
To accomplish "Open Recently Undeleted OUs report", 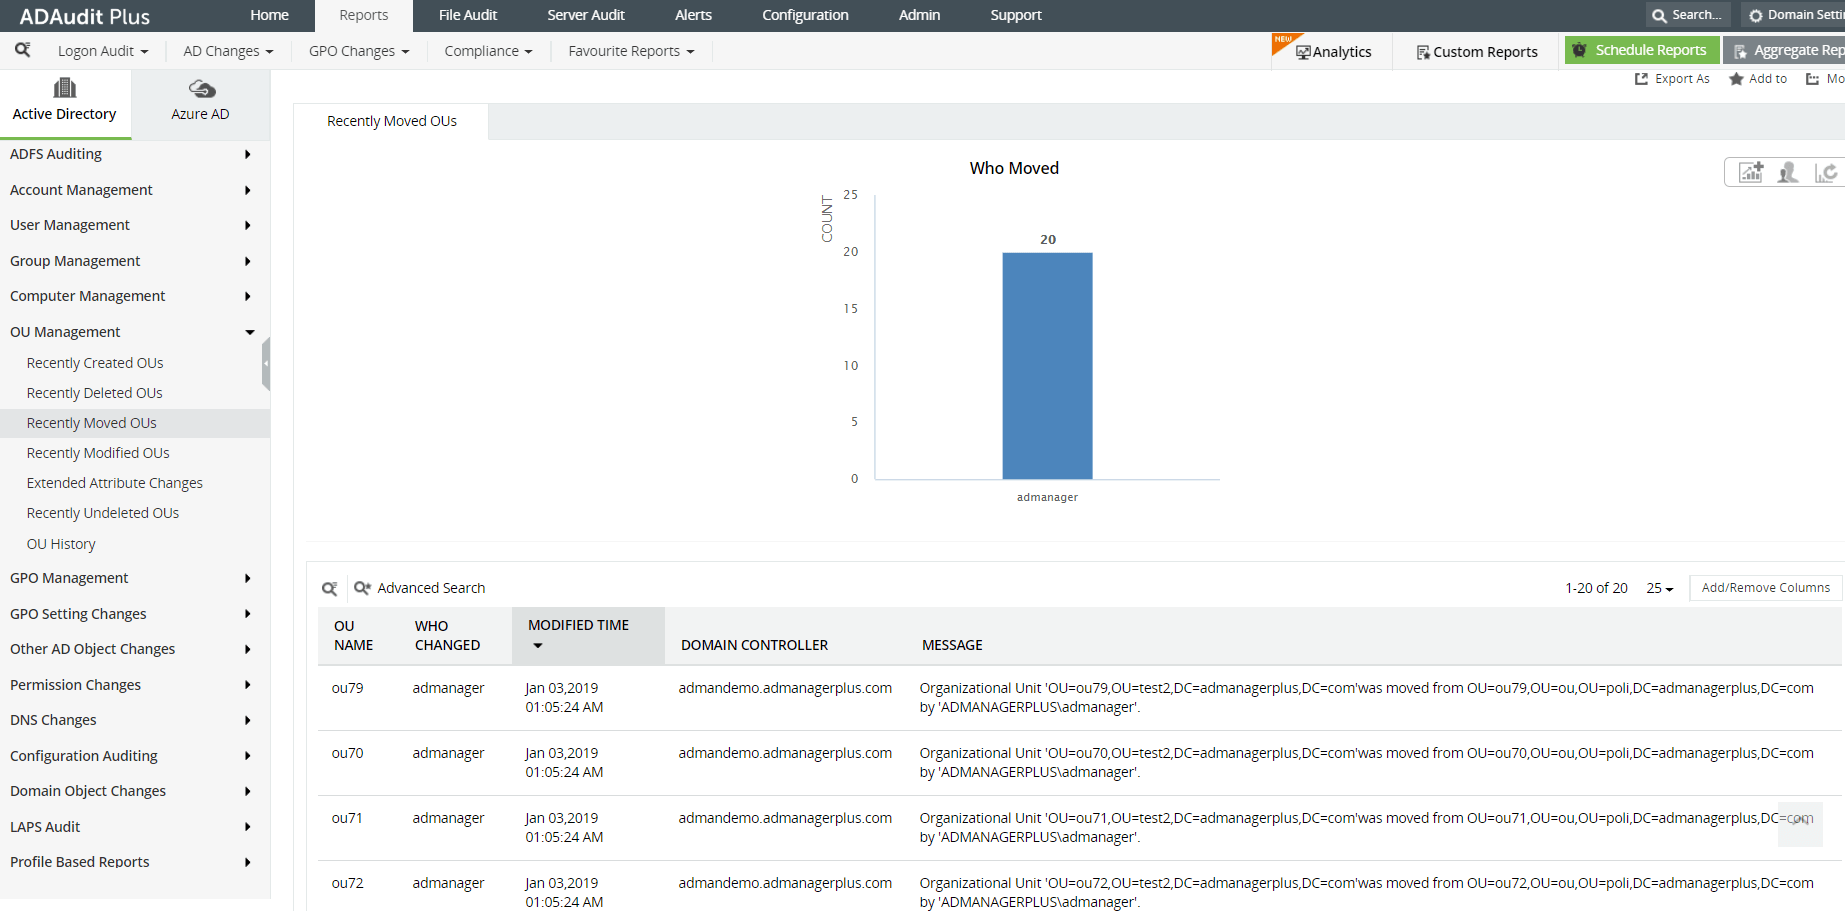I will click(x=103, y=513).
